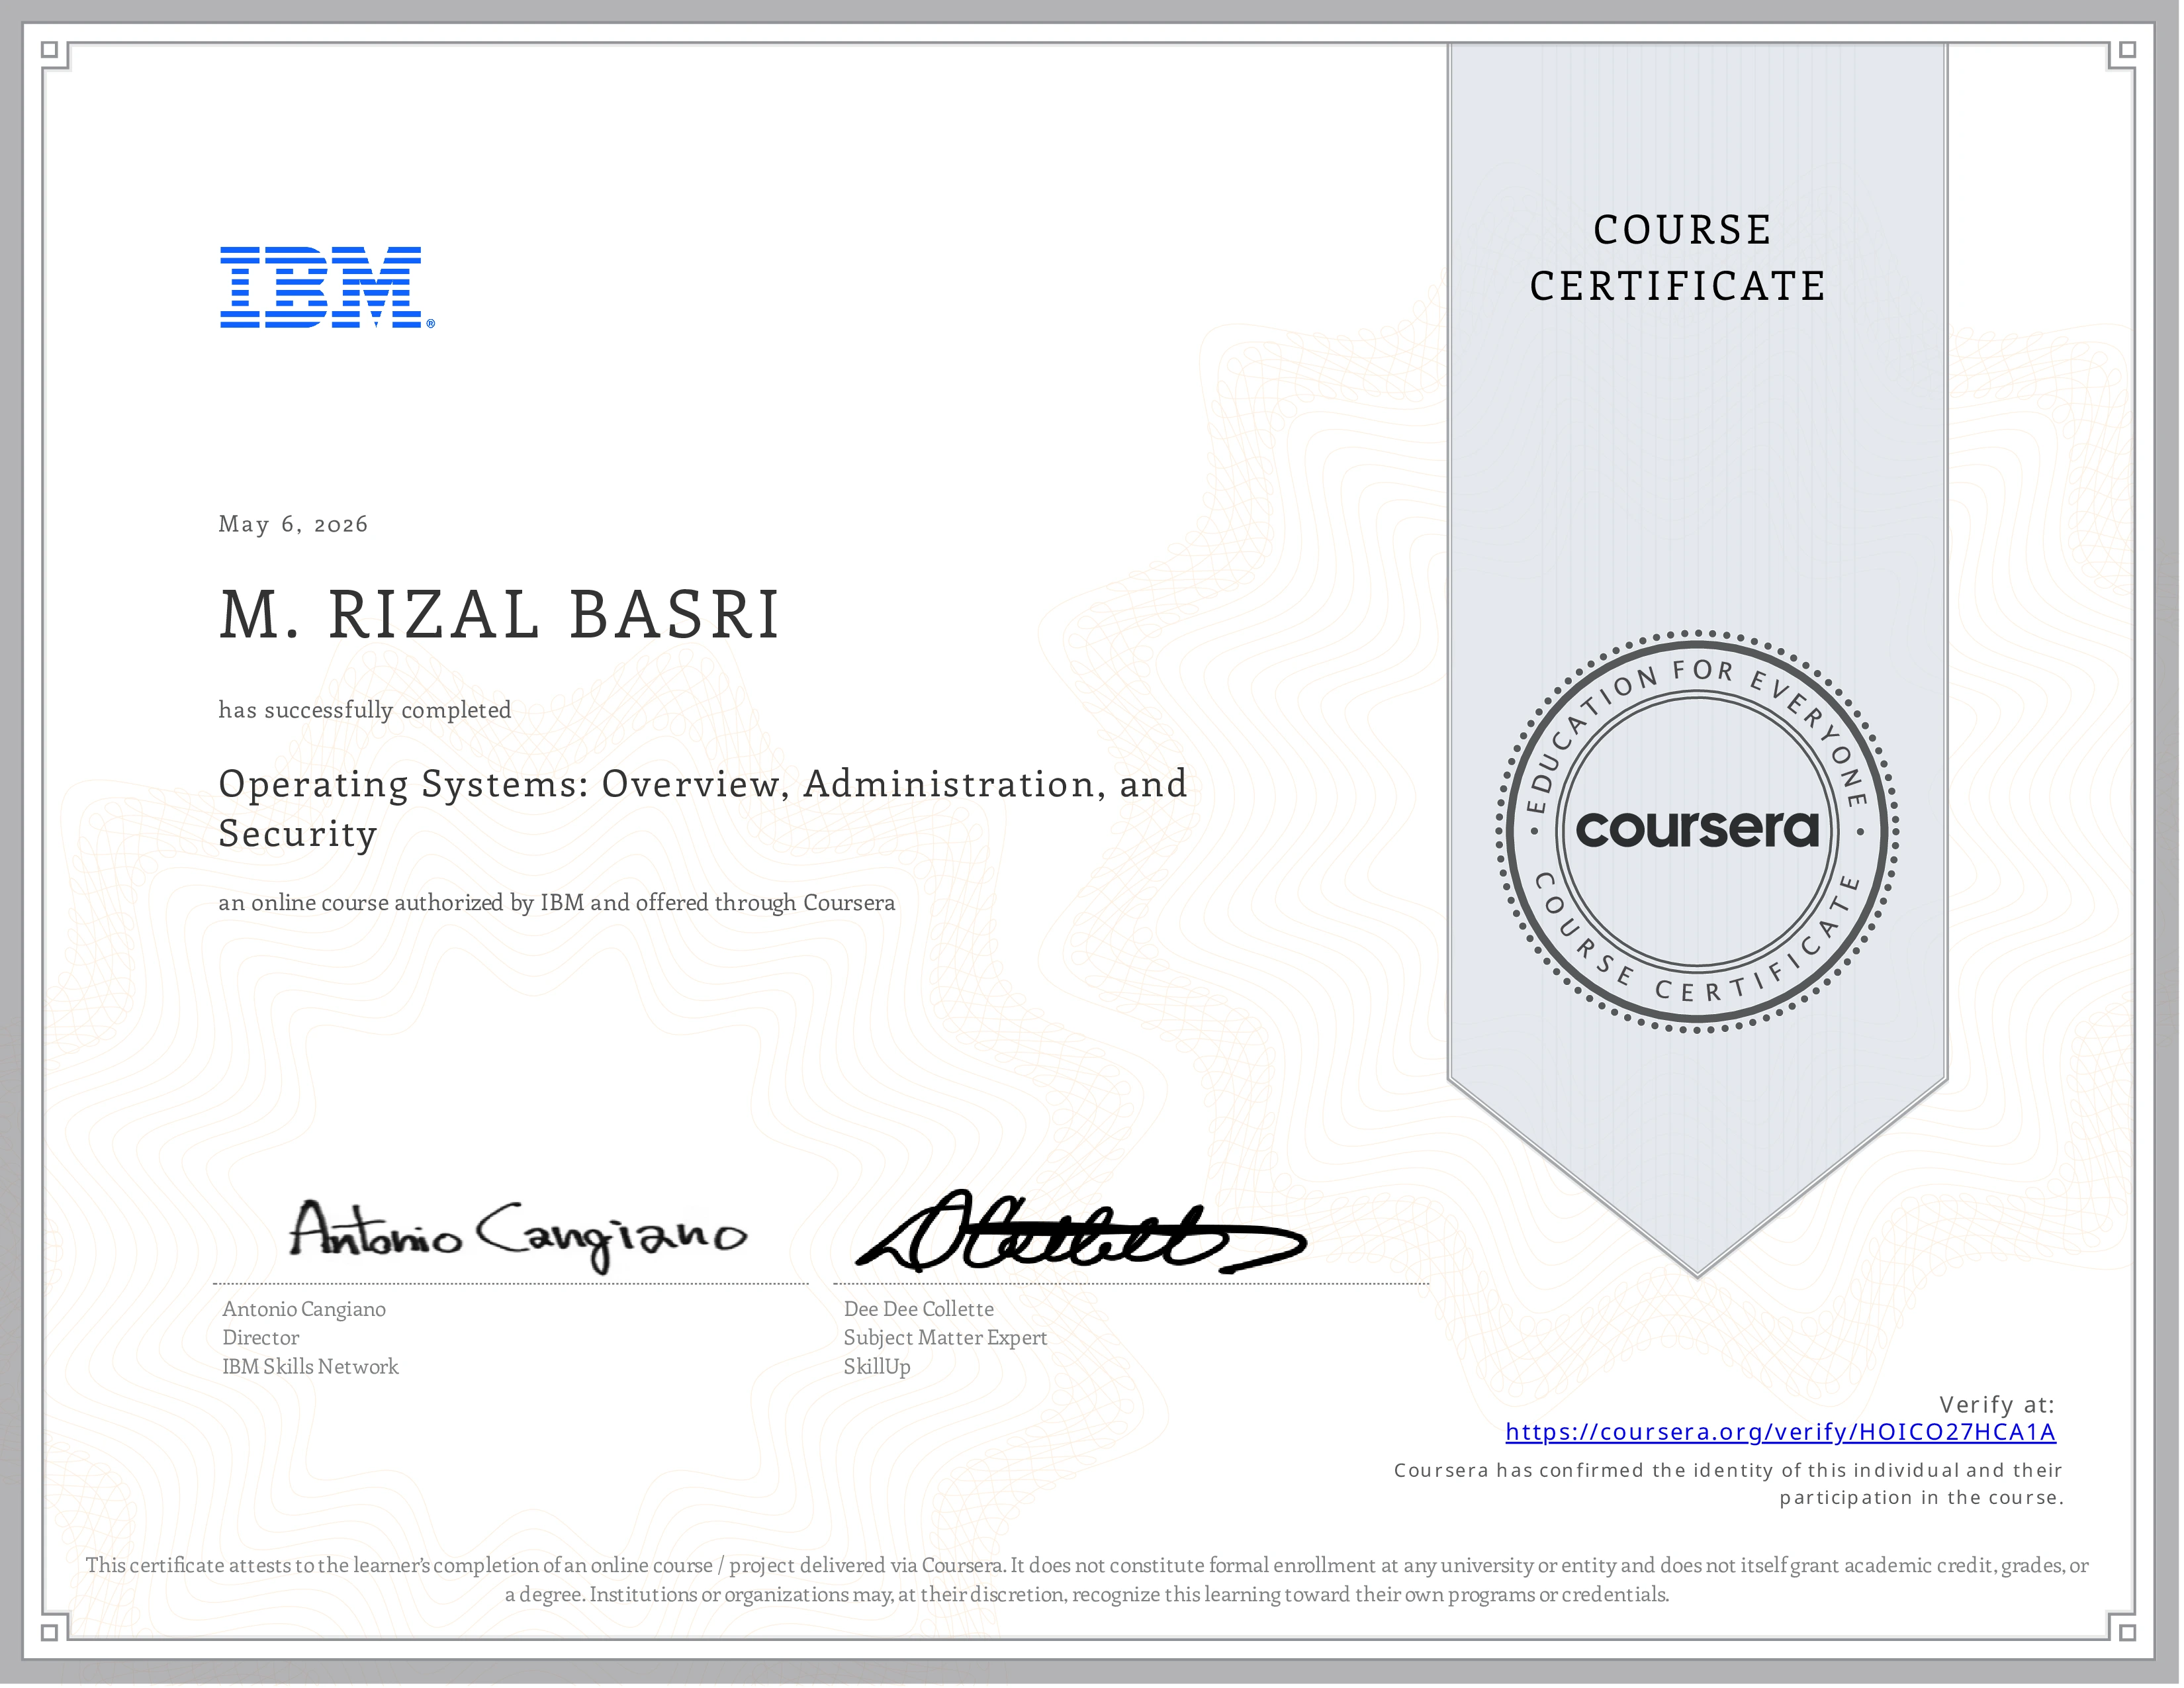
Task: Click the 'Verify at:' label
Action: pyautogui.click(x=1997, y=1405)
